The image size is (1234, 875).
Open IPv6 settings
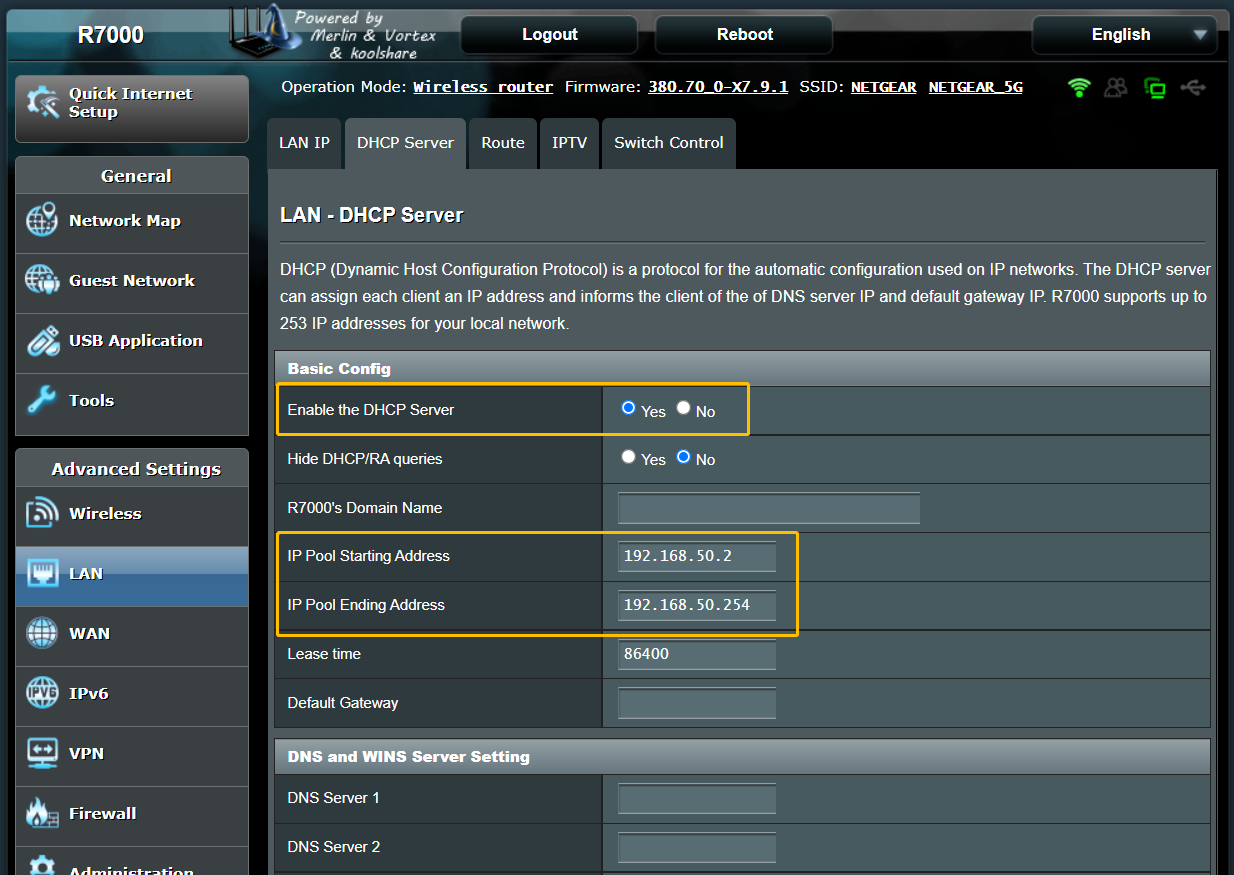pyautogui.click(x=92, y=693)
